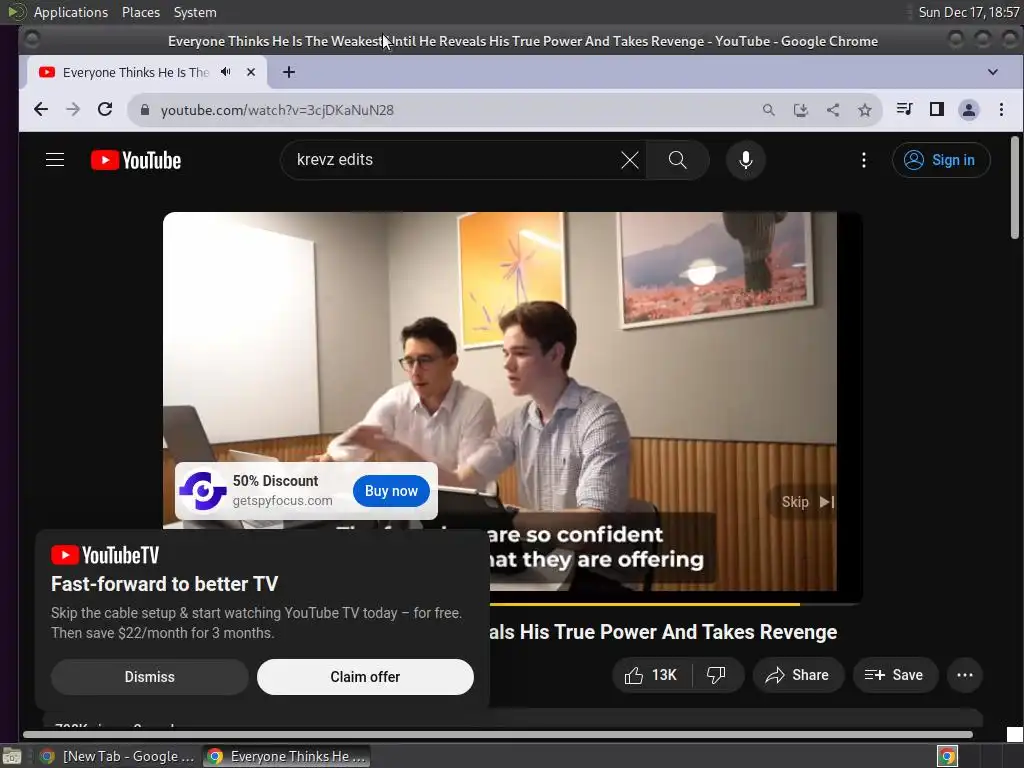Screen dimensions: 1024x768
Task: Sign in to YouTube
Action: click(941, 160)
